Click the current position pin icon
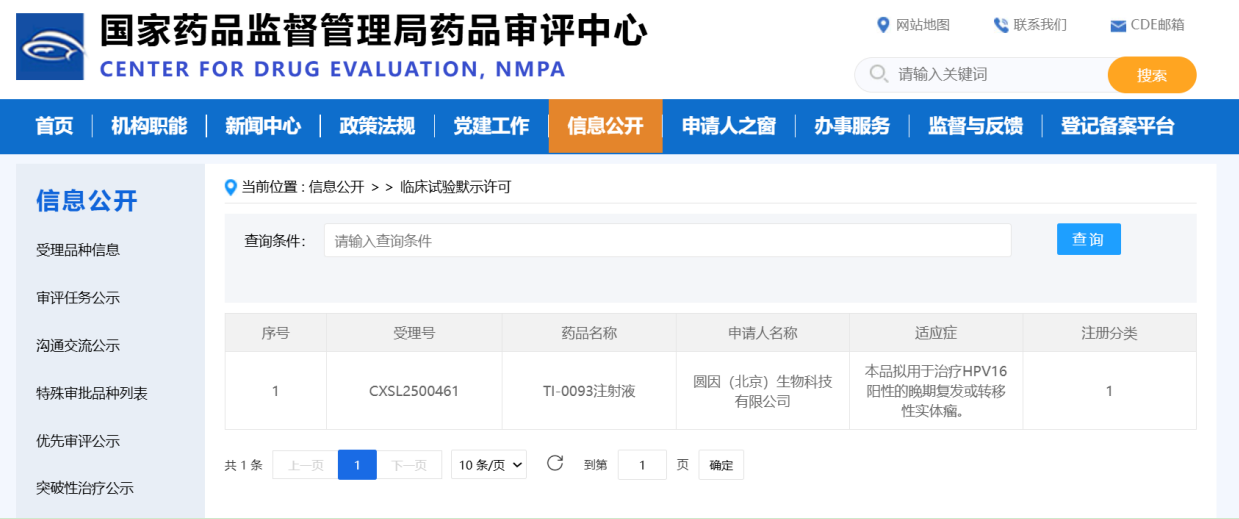Screen dimensions: 1239x519 pos(231,187)
